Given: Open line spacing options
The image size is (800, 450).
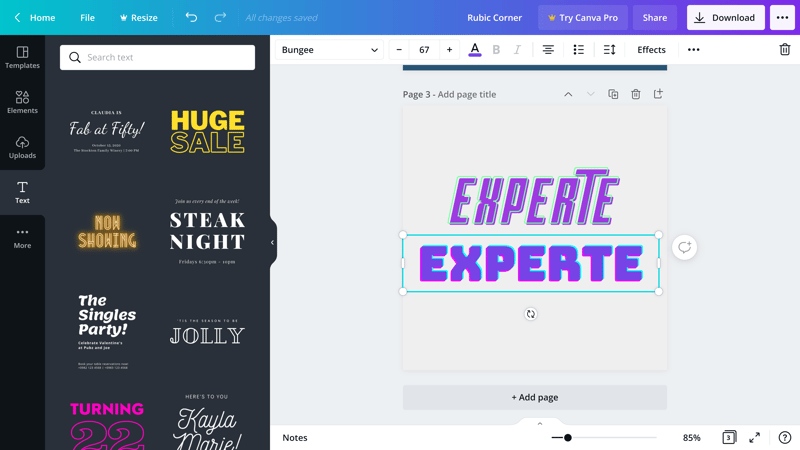Looking at the screenshot, I should tap(609, 49).
